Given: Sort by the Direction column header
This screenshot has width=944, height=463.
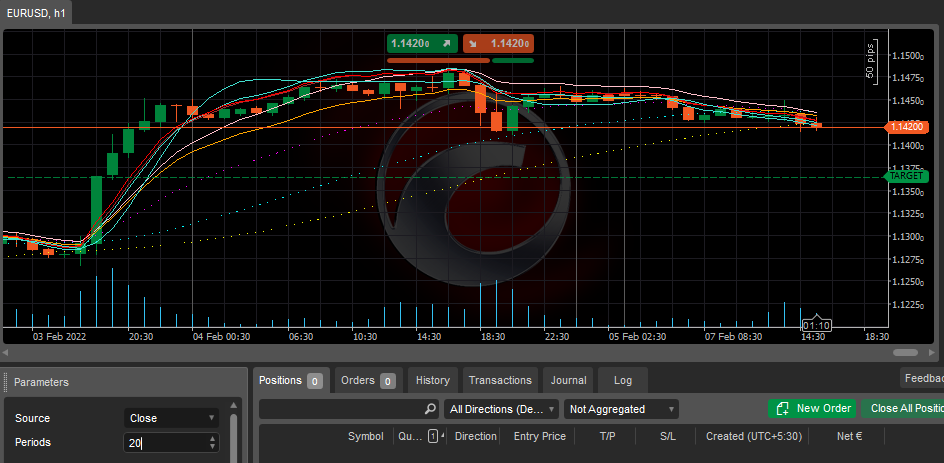Looking at the screenshot, I should point(476,436).
